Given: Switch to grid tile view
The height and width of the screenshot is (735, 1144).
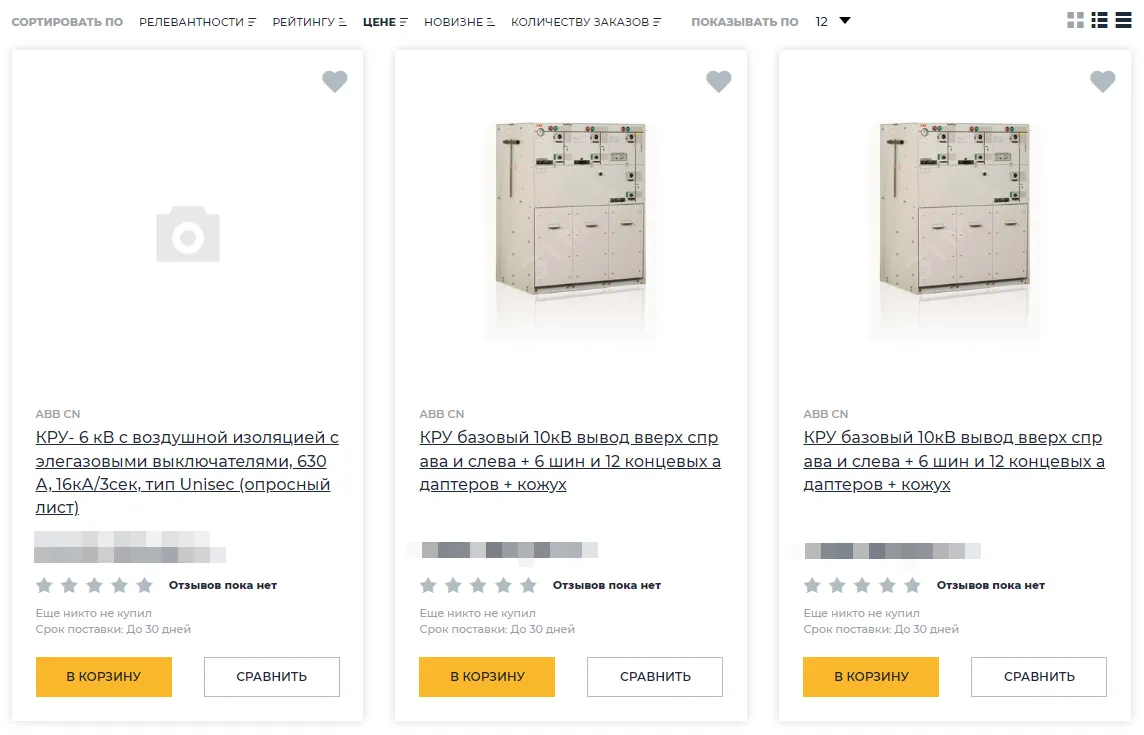Looking at the screenshot, I should point(1076,20).
